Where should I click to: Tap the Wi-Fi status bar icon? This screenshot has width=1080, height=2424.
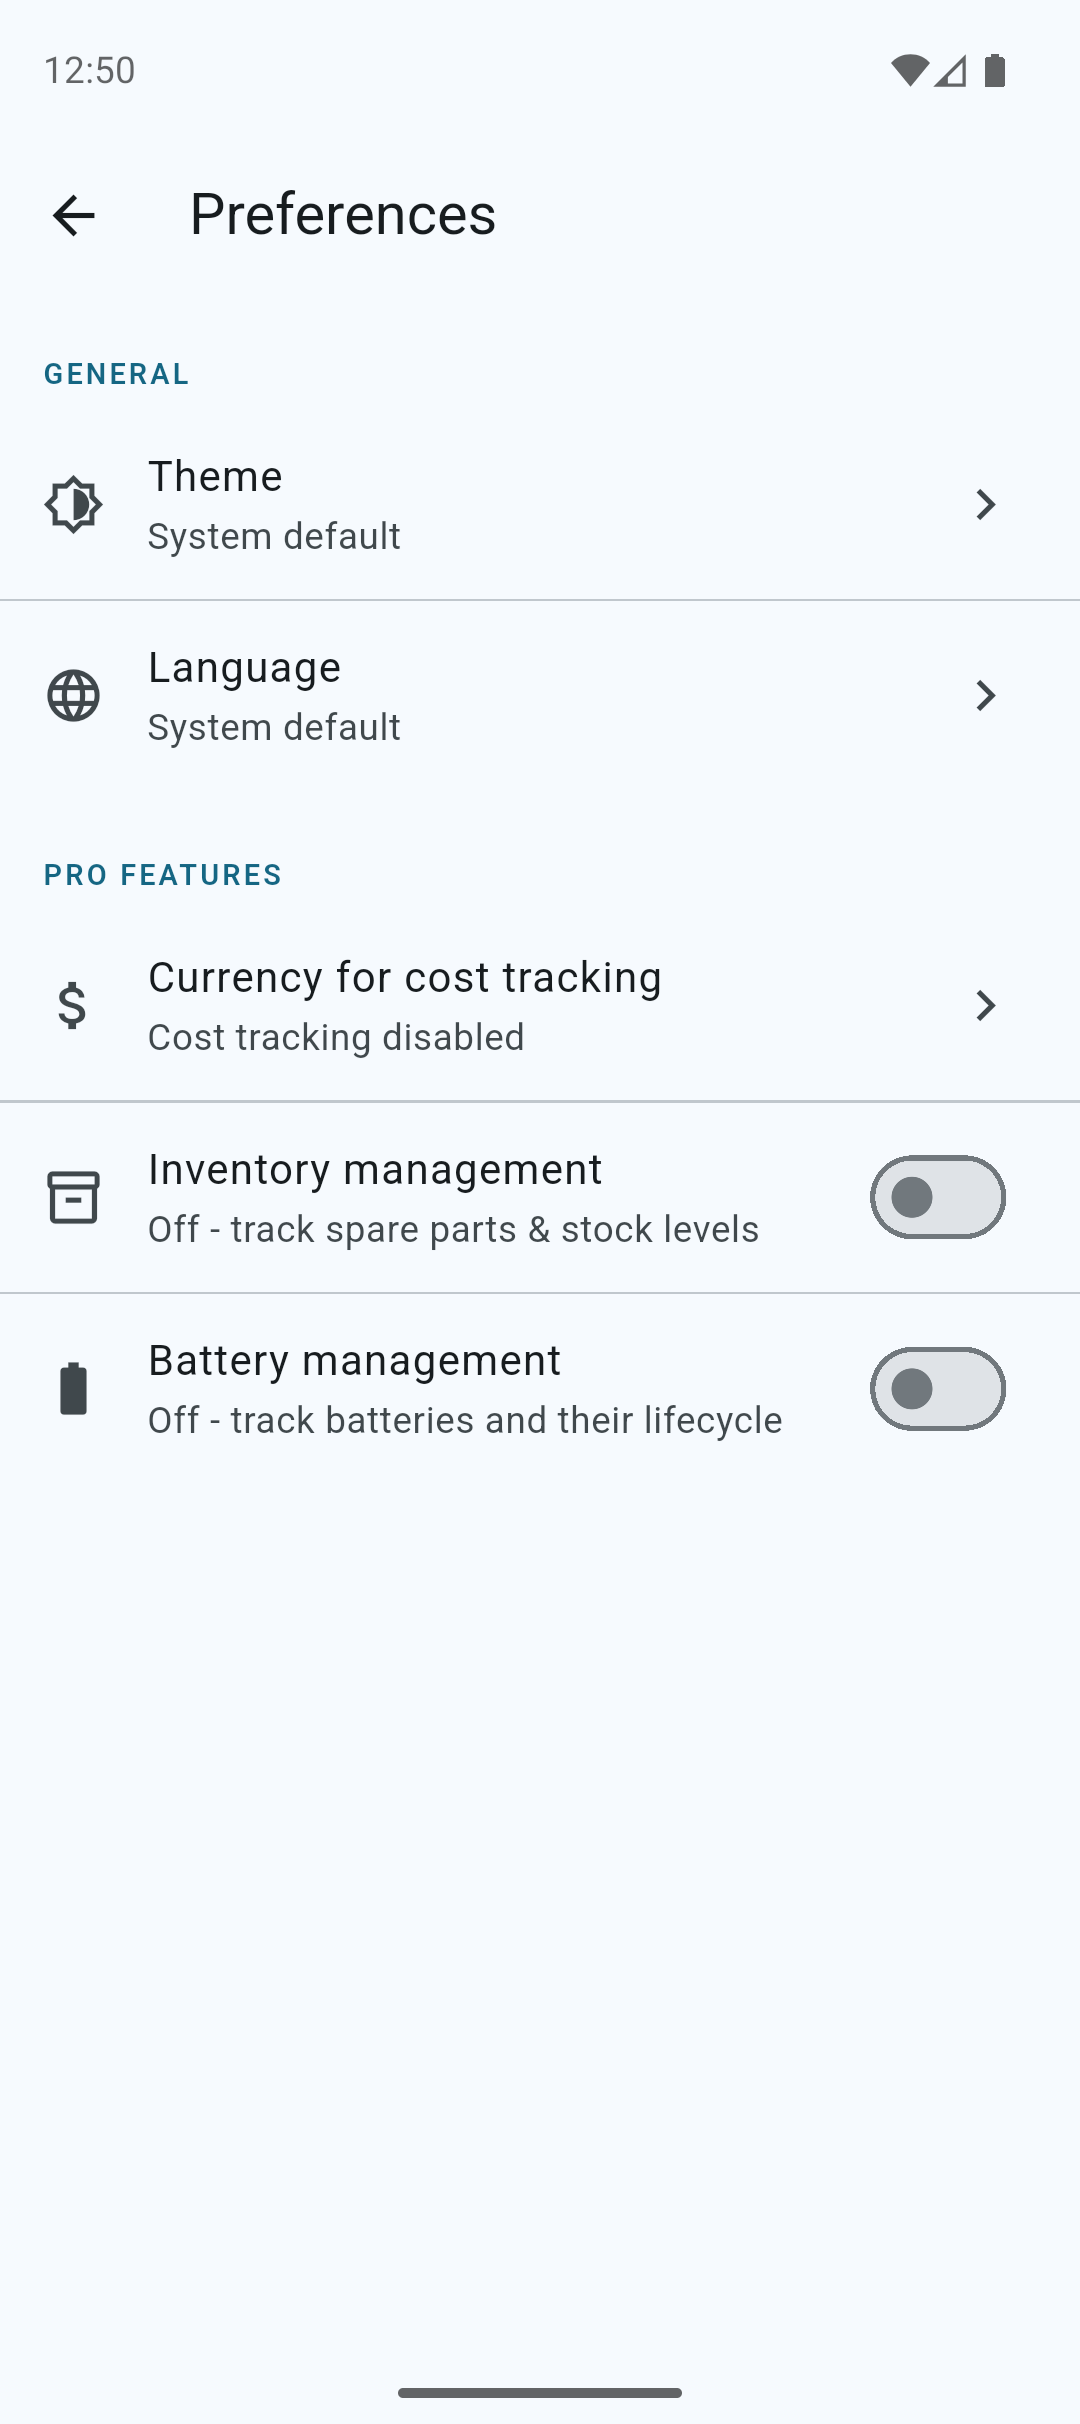click(909, 70)
